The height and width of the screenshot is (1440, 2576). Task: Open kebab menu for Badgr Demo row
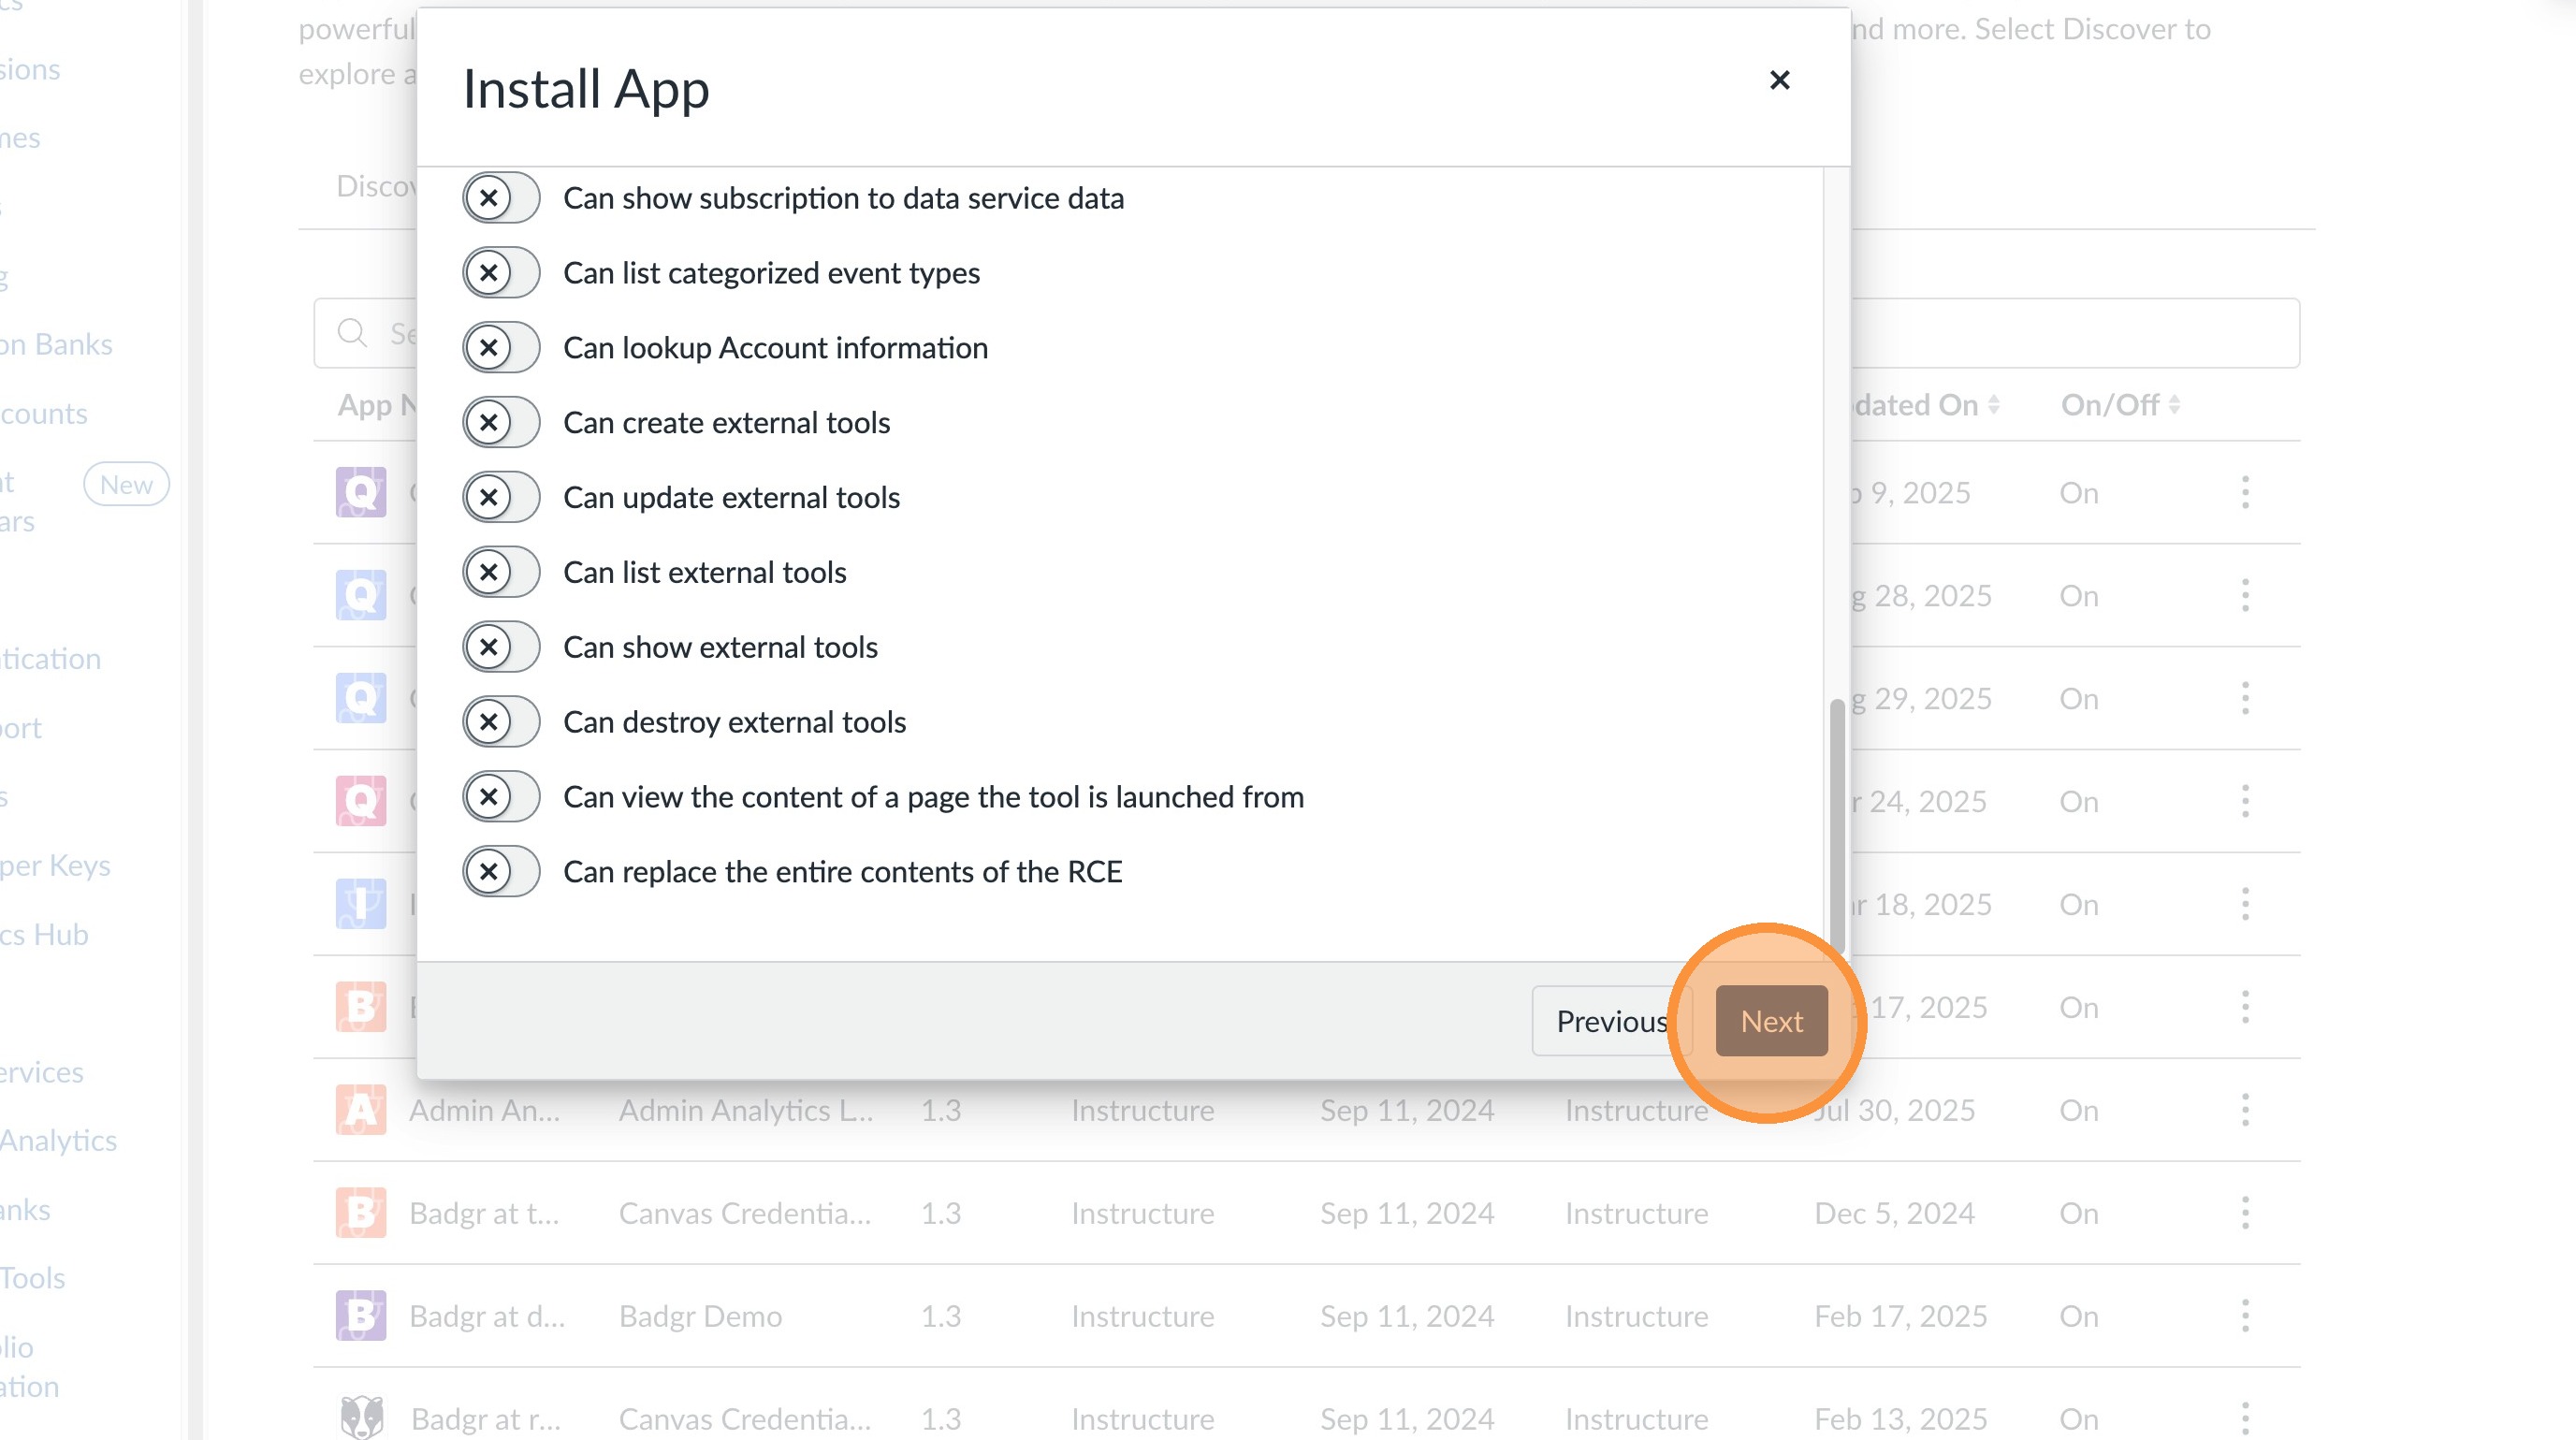[x=2245, y=1316]
